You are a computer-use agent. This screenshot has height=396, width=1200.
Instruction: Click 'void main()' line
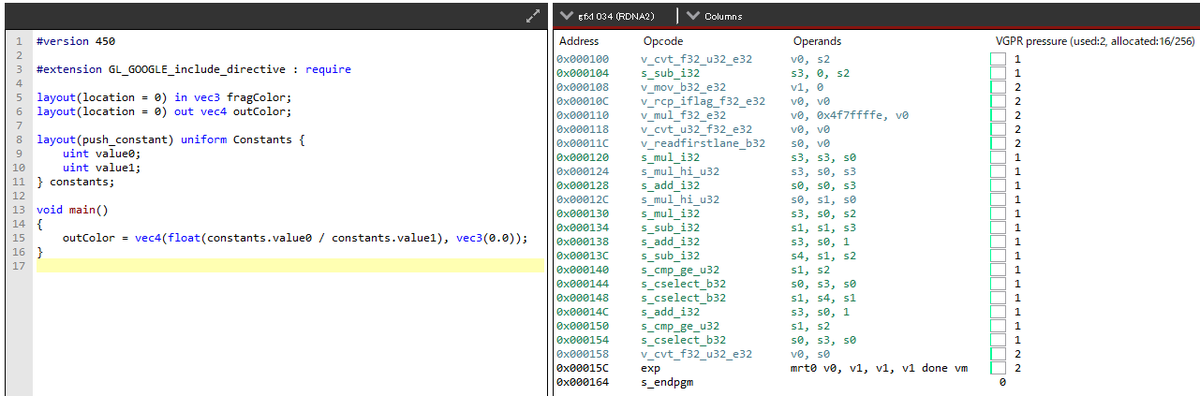pyautogui.click(x=72, y=210)
